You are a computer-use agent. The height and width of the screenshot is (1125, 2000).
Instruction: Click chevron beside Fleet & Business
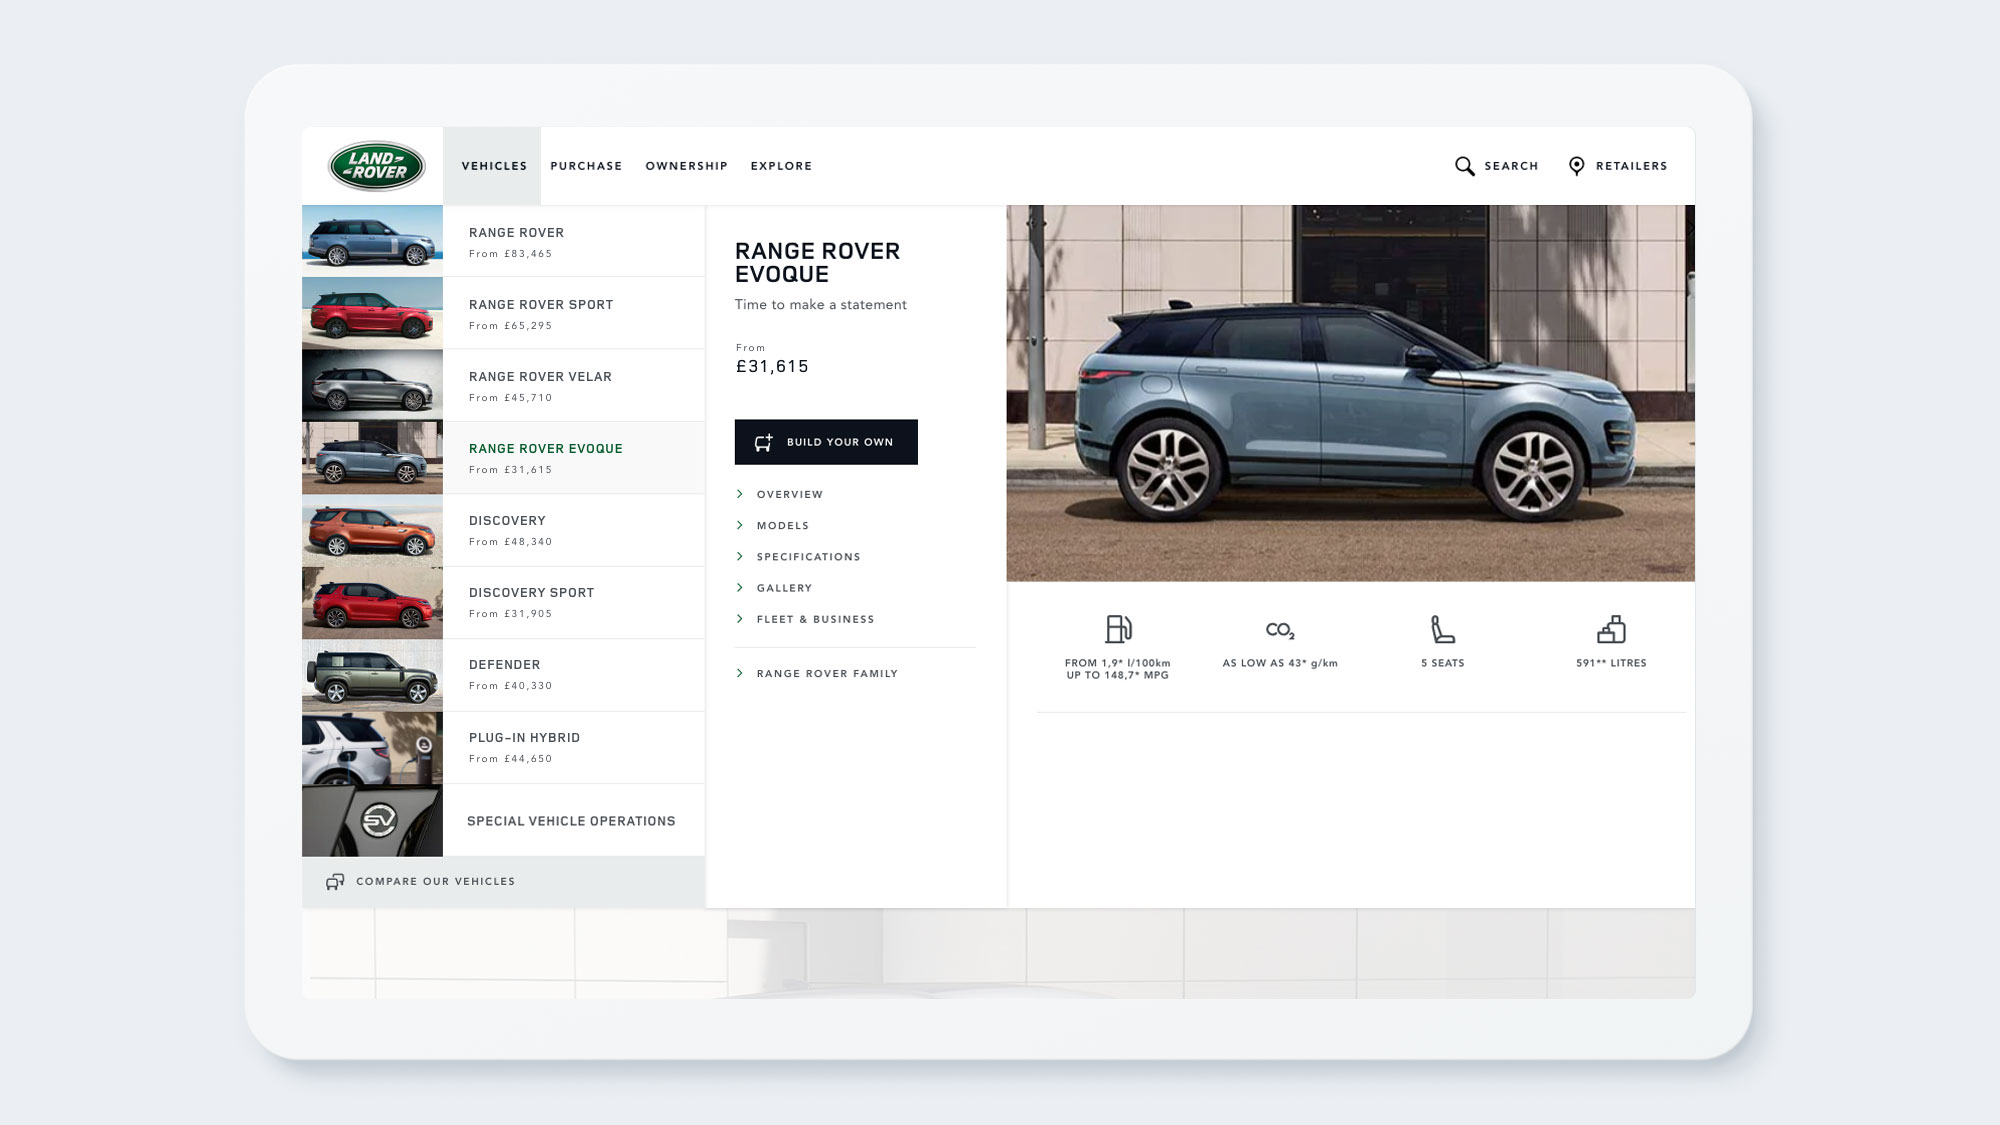point(740,619)
